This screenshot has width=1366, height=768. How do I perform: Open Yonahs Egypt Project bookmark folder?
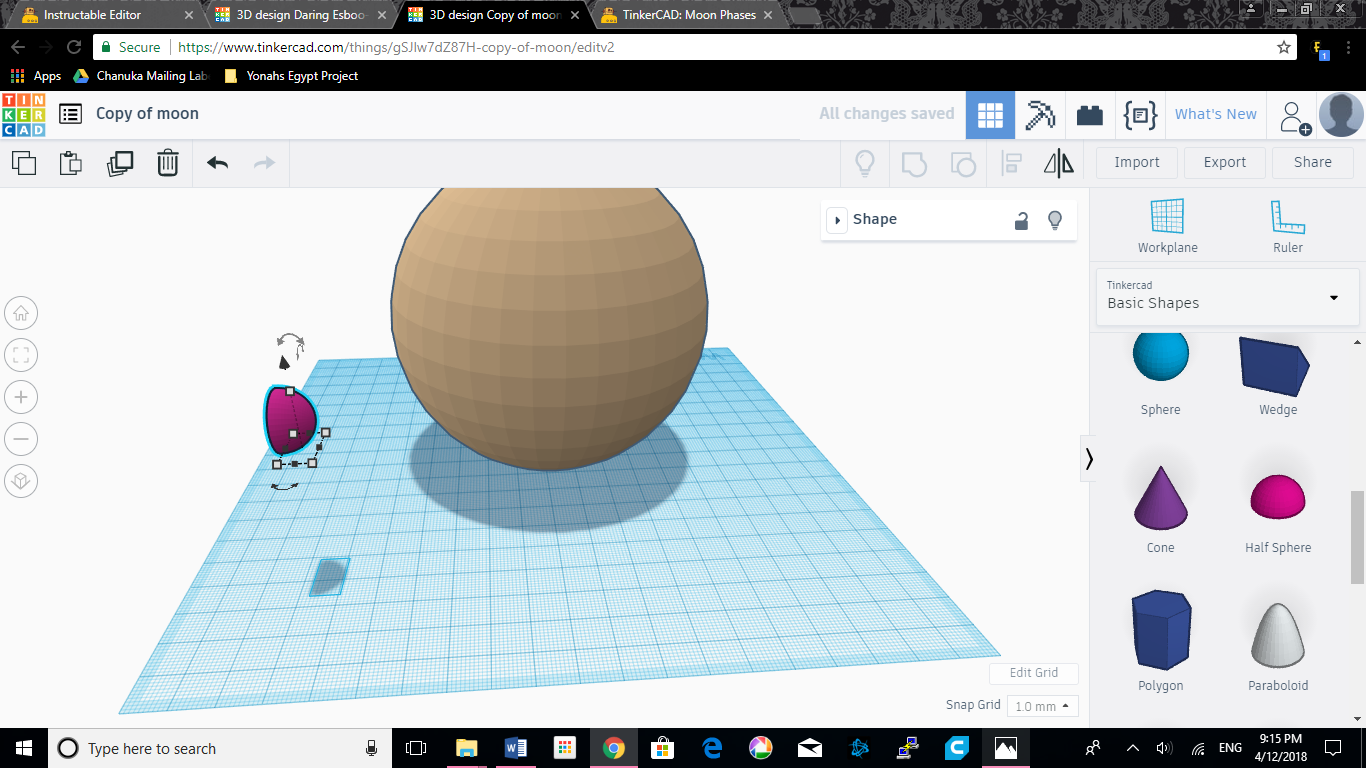coord(291,76)
